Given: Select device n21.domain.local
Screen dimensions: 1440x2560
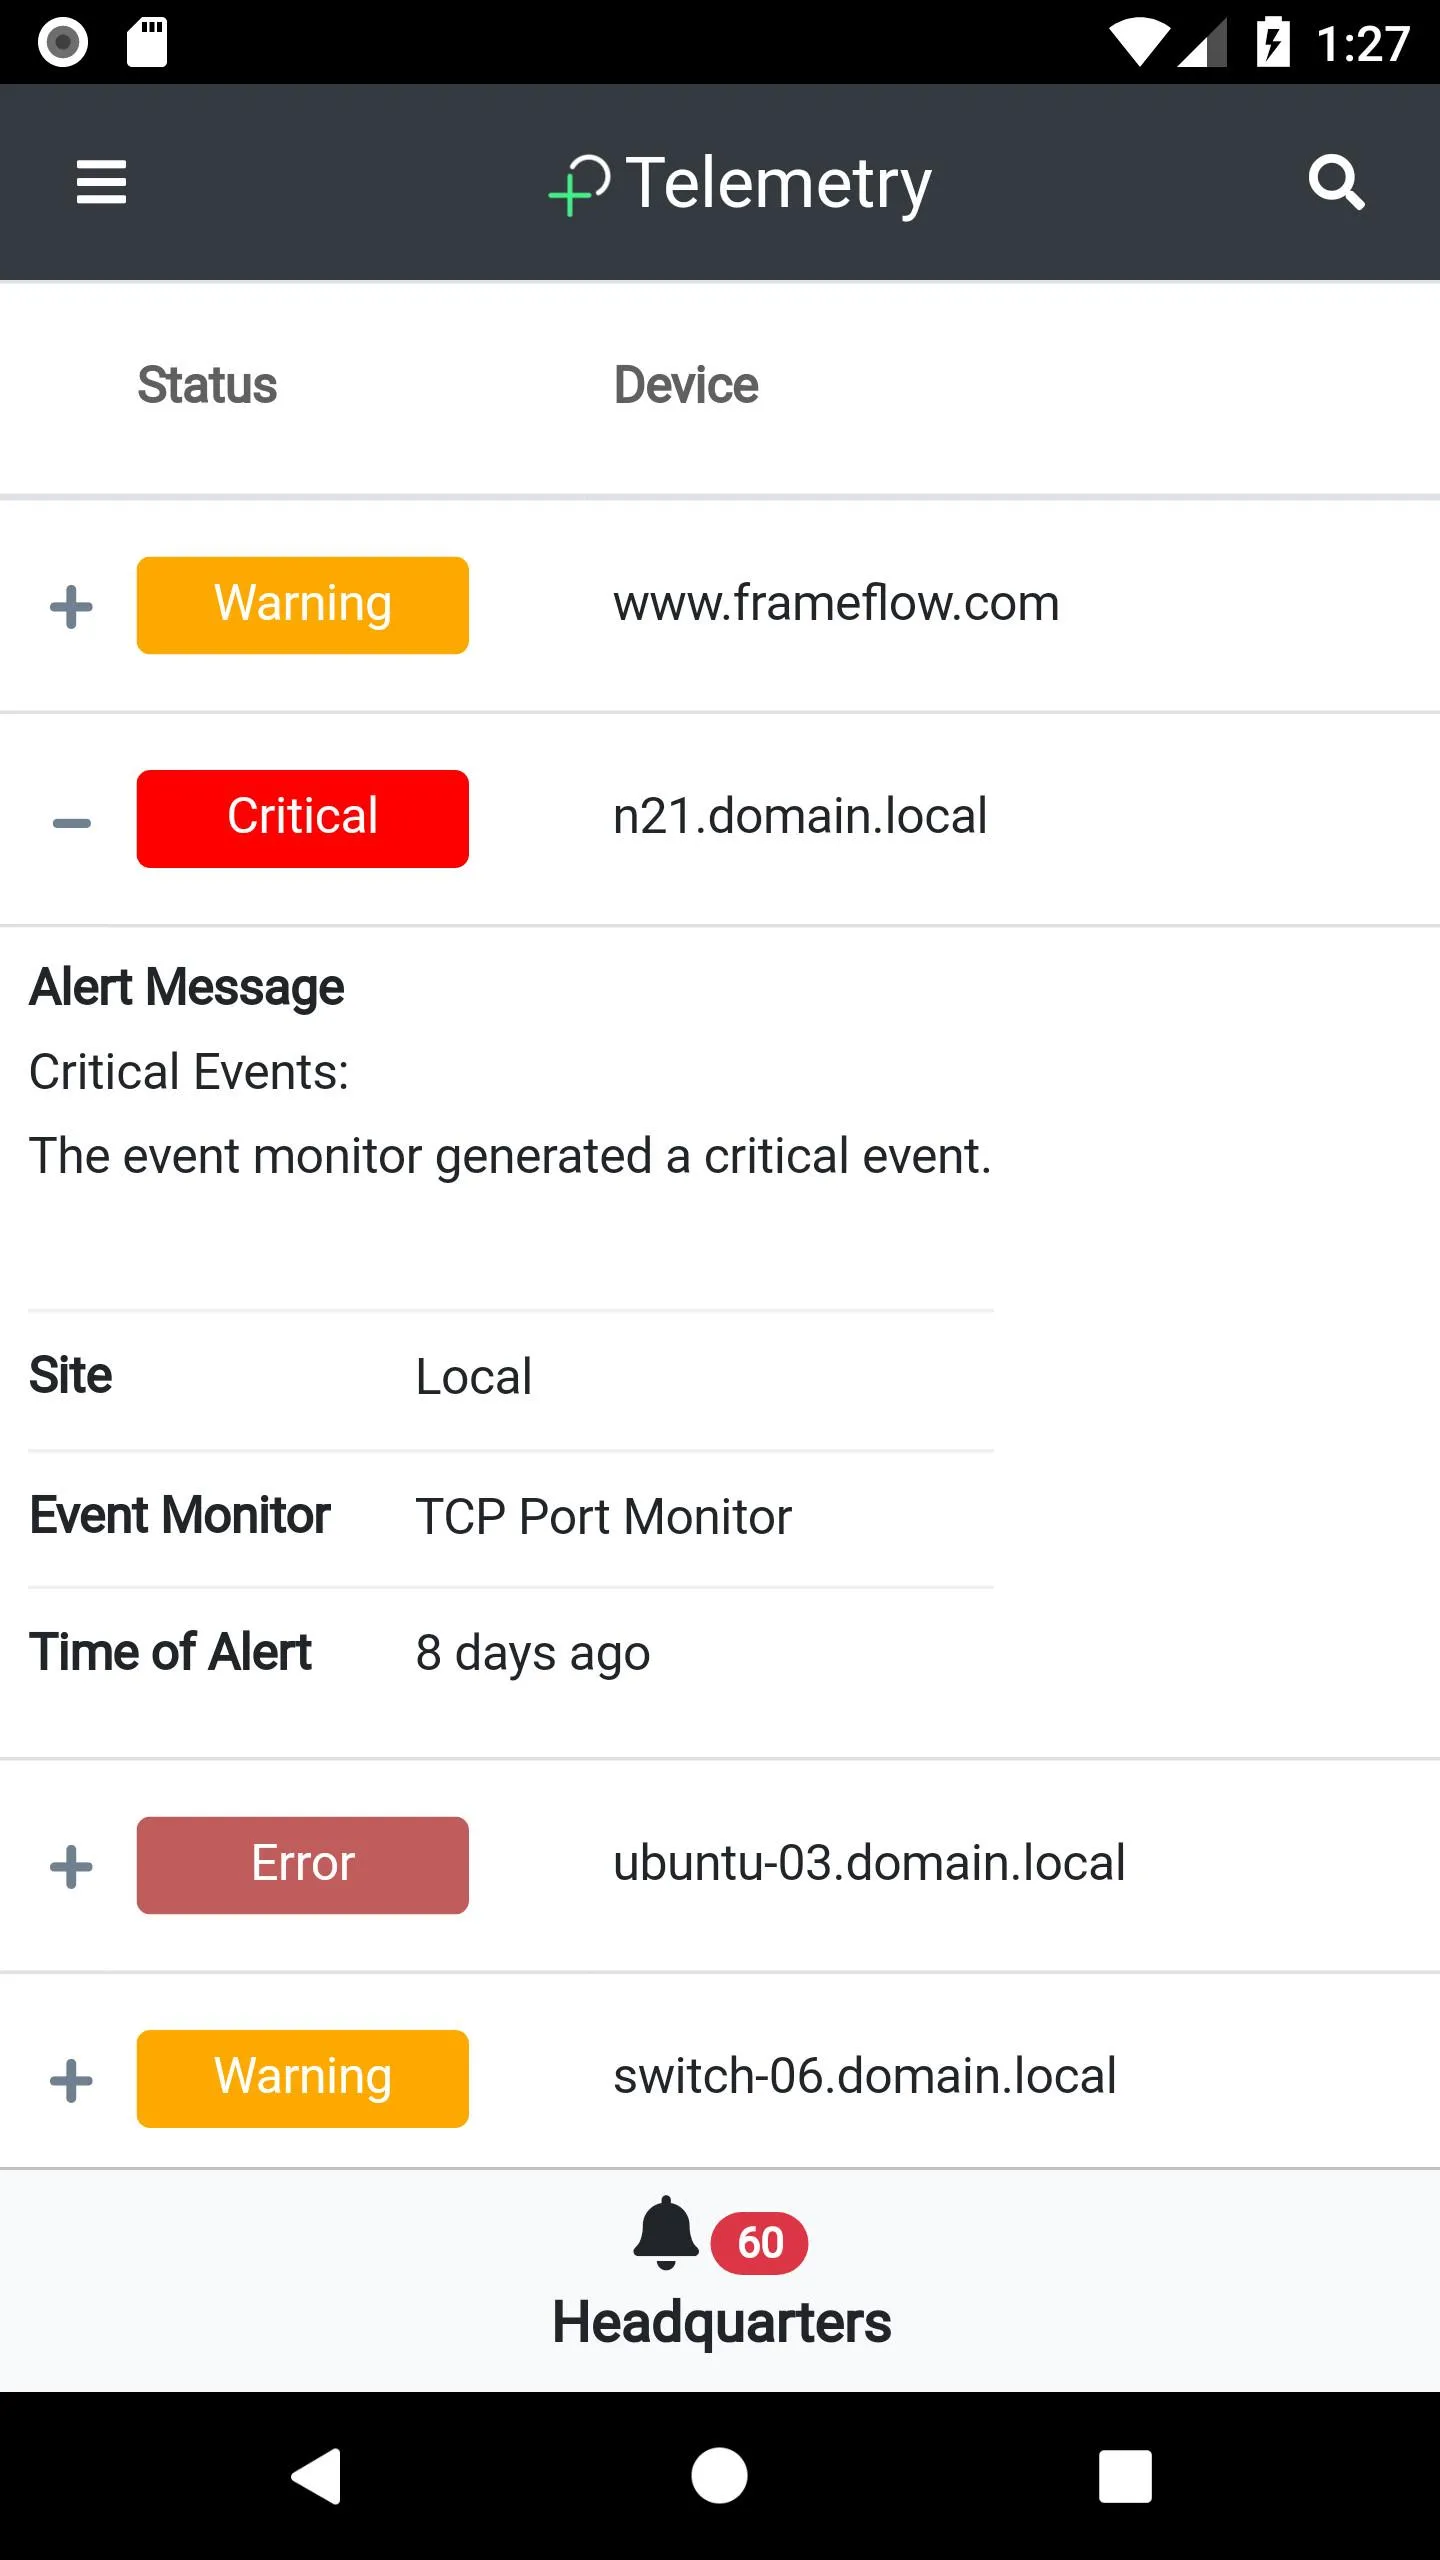Looking at the screenshot, I should click(800, 816).
